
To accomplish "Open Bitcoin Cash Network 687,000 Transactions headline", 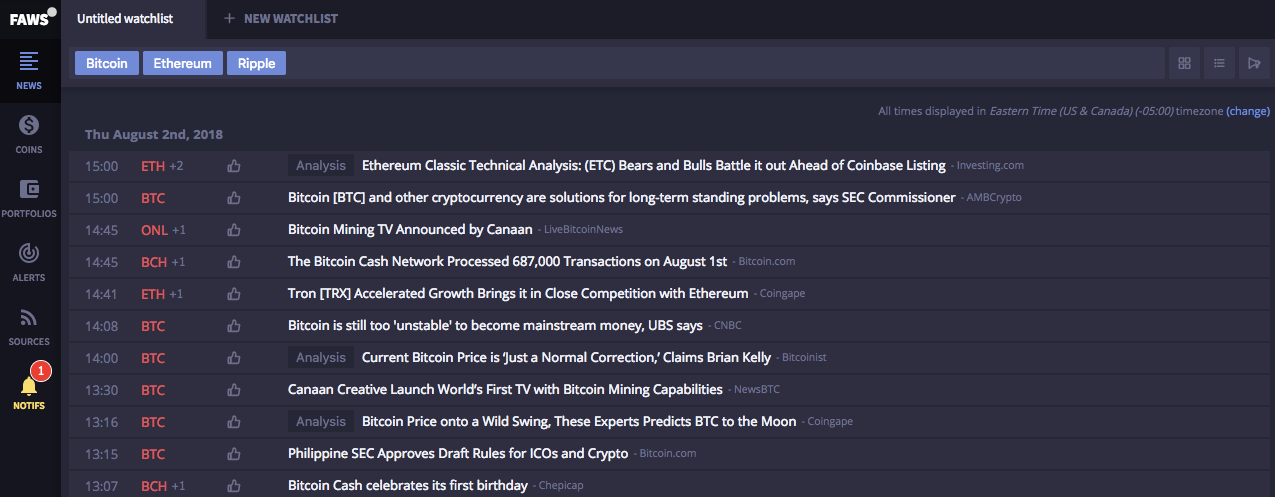I will click(x=508, y=262).
